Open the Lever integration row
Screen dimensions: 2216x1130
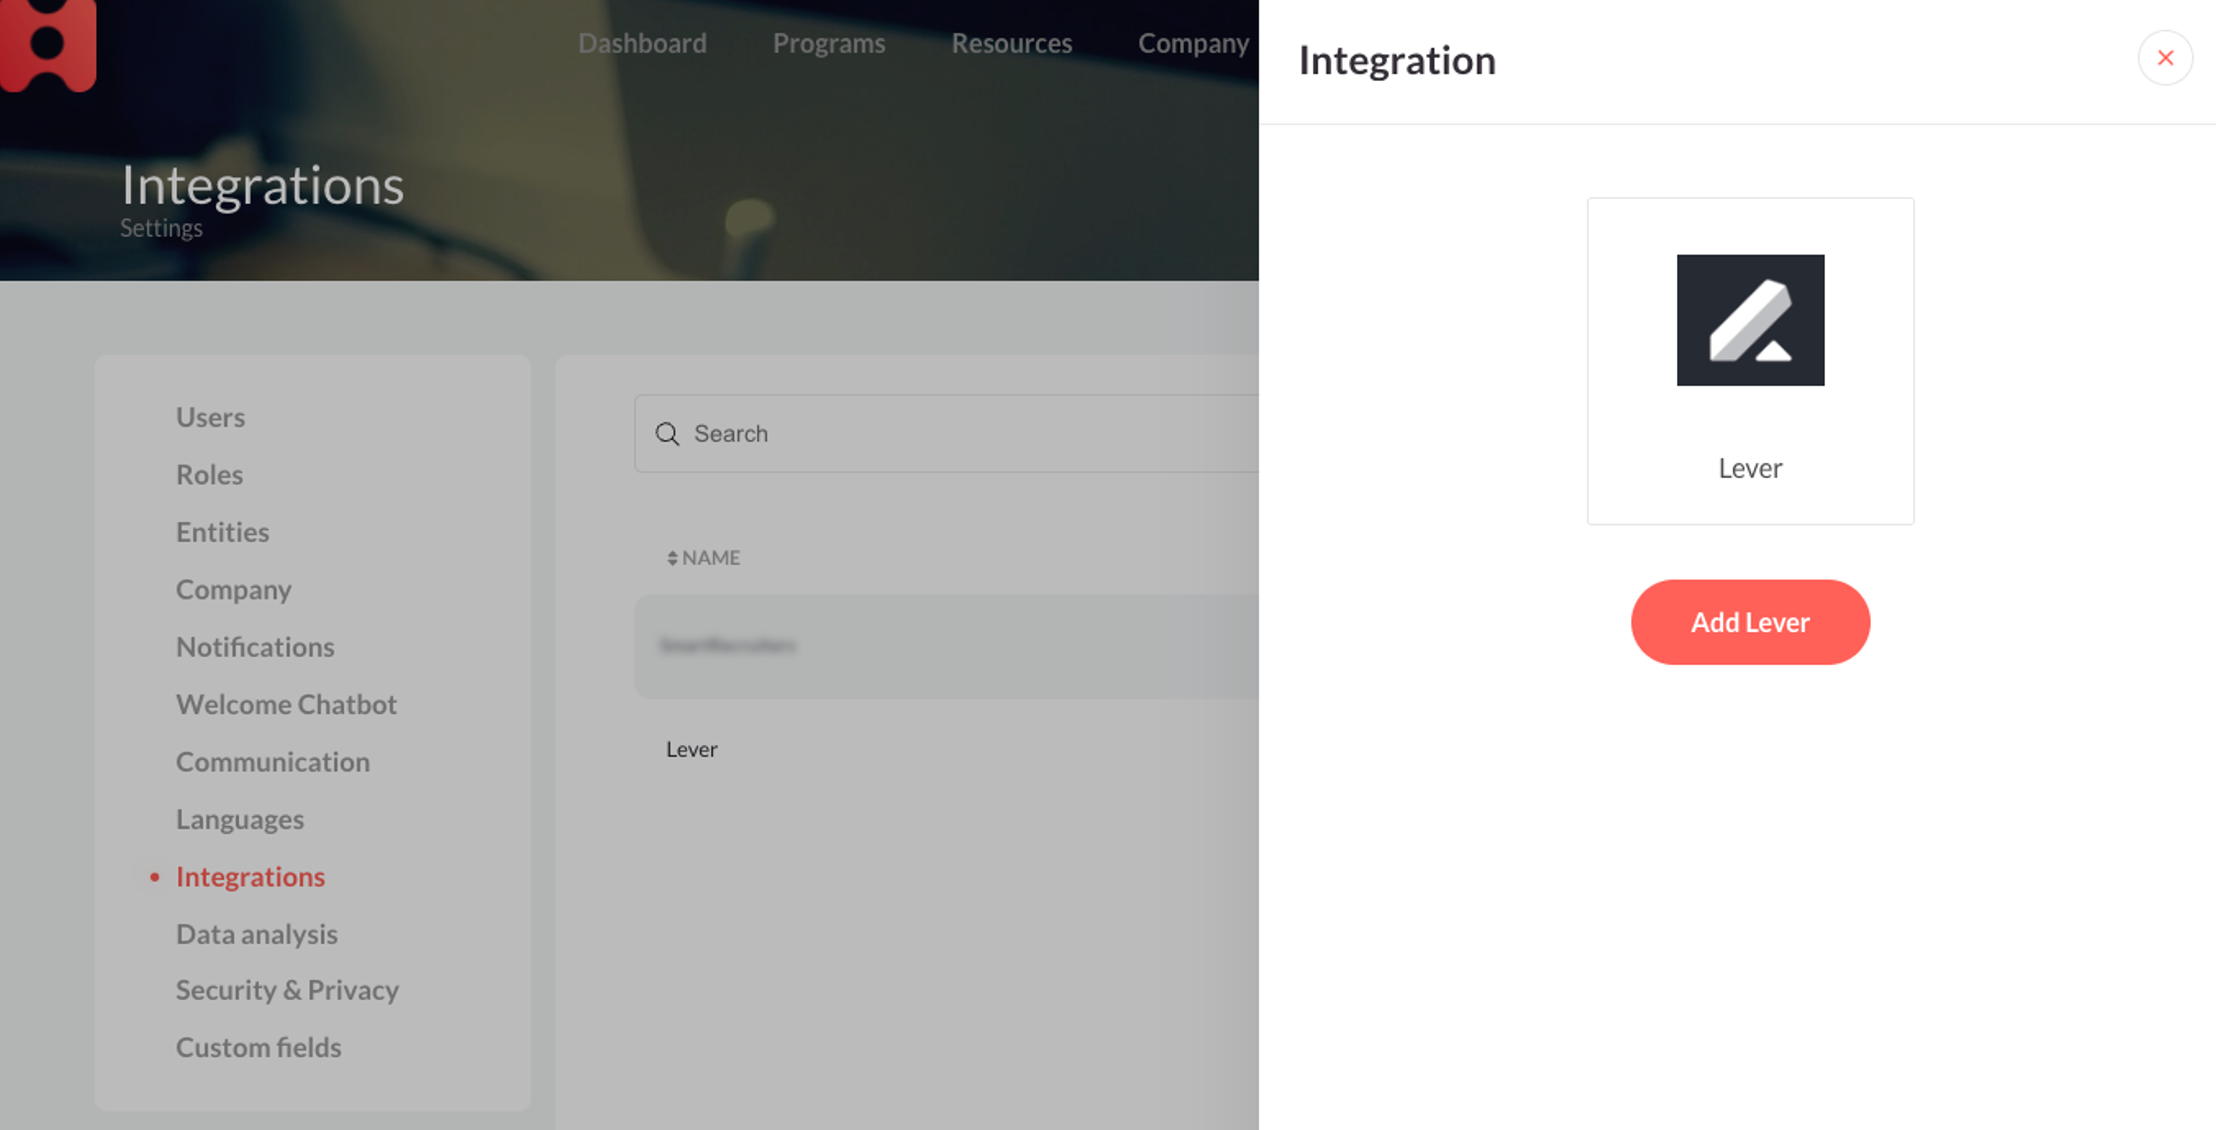point(691,748)
